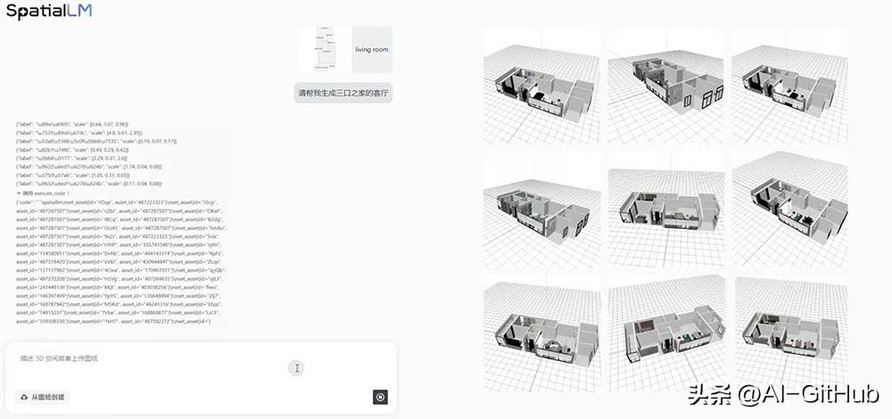This screenshot has width=892, height=419.
Task: Collapse the execute_code call section
Action: [19, 193]
